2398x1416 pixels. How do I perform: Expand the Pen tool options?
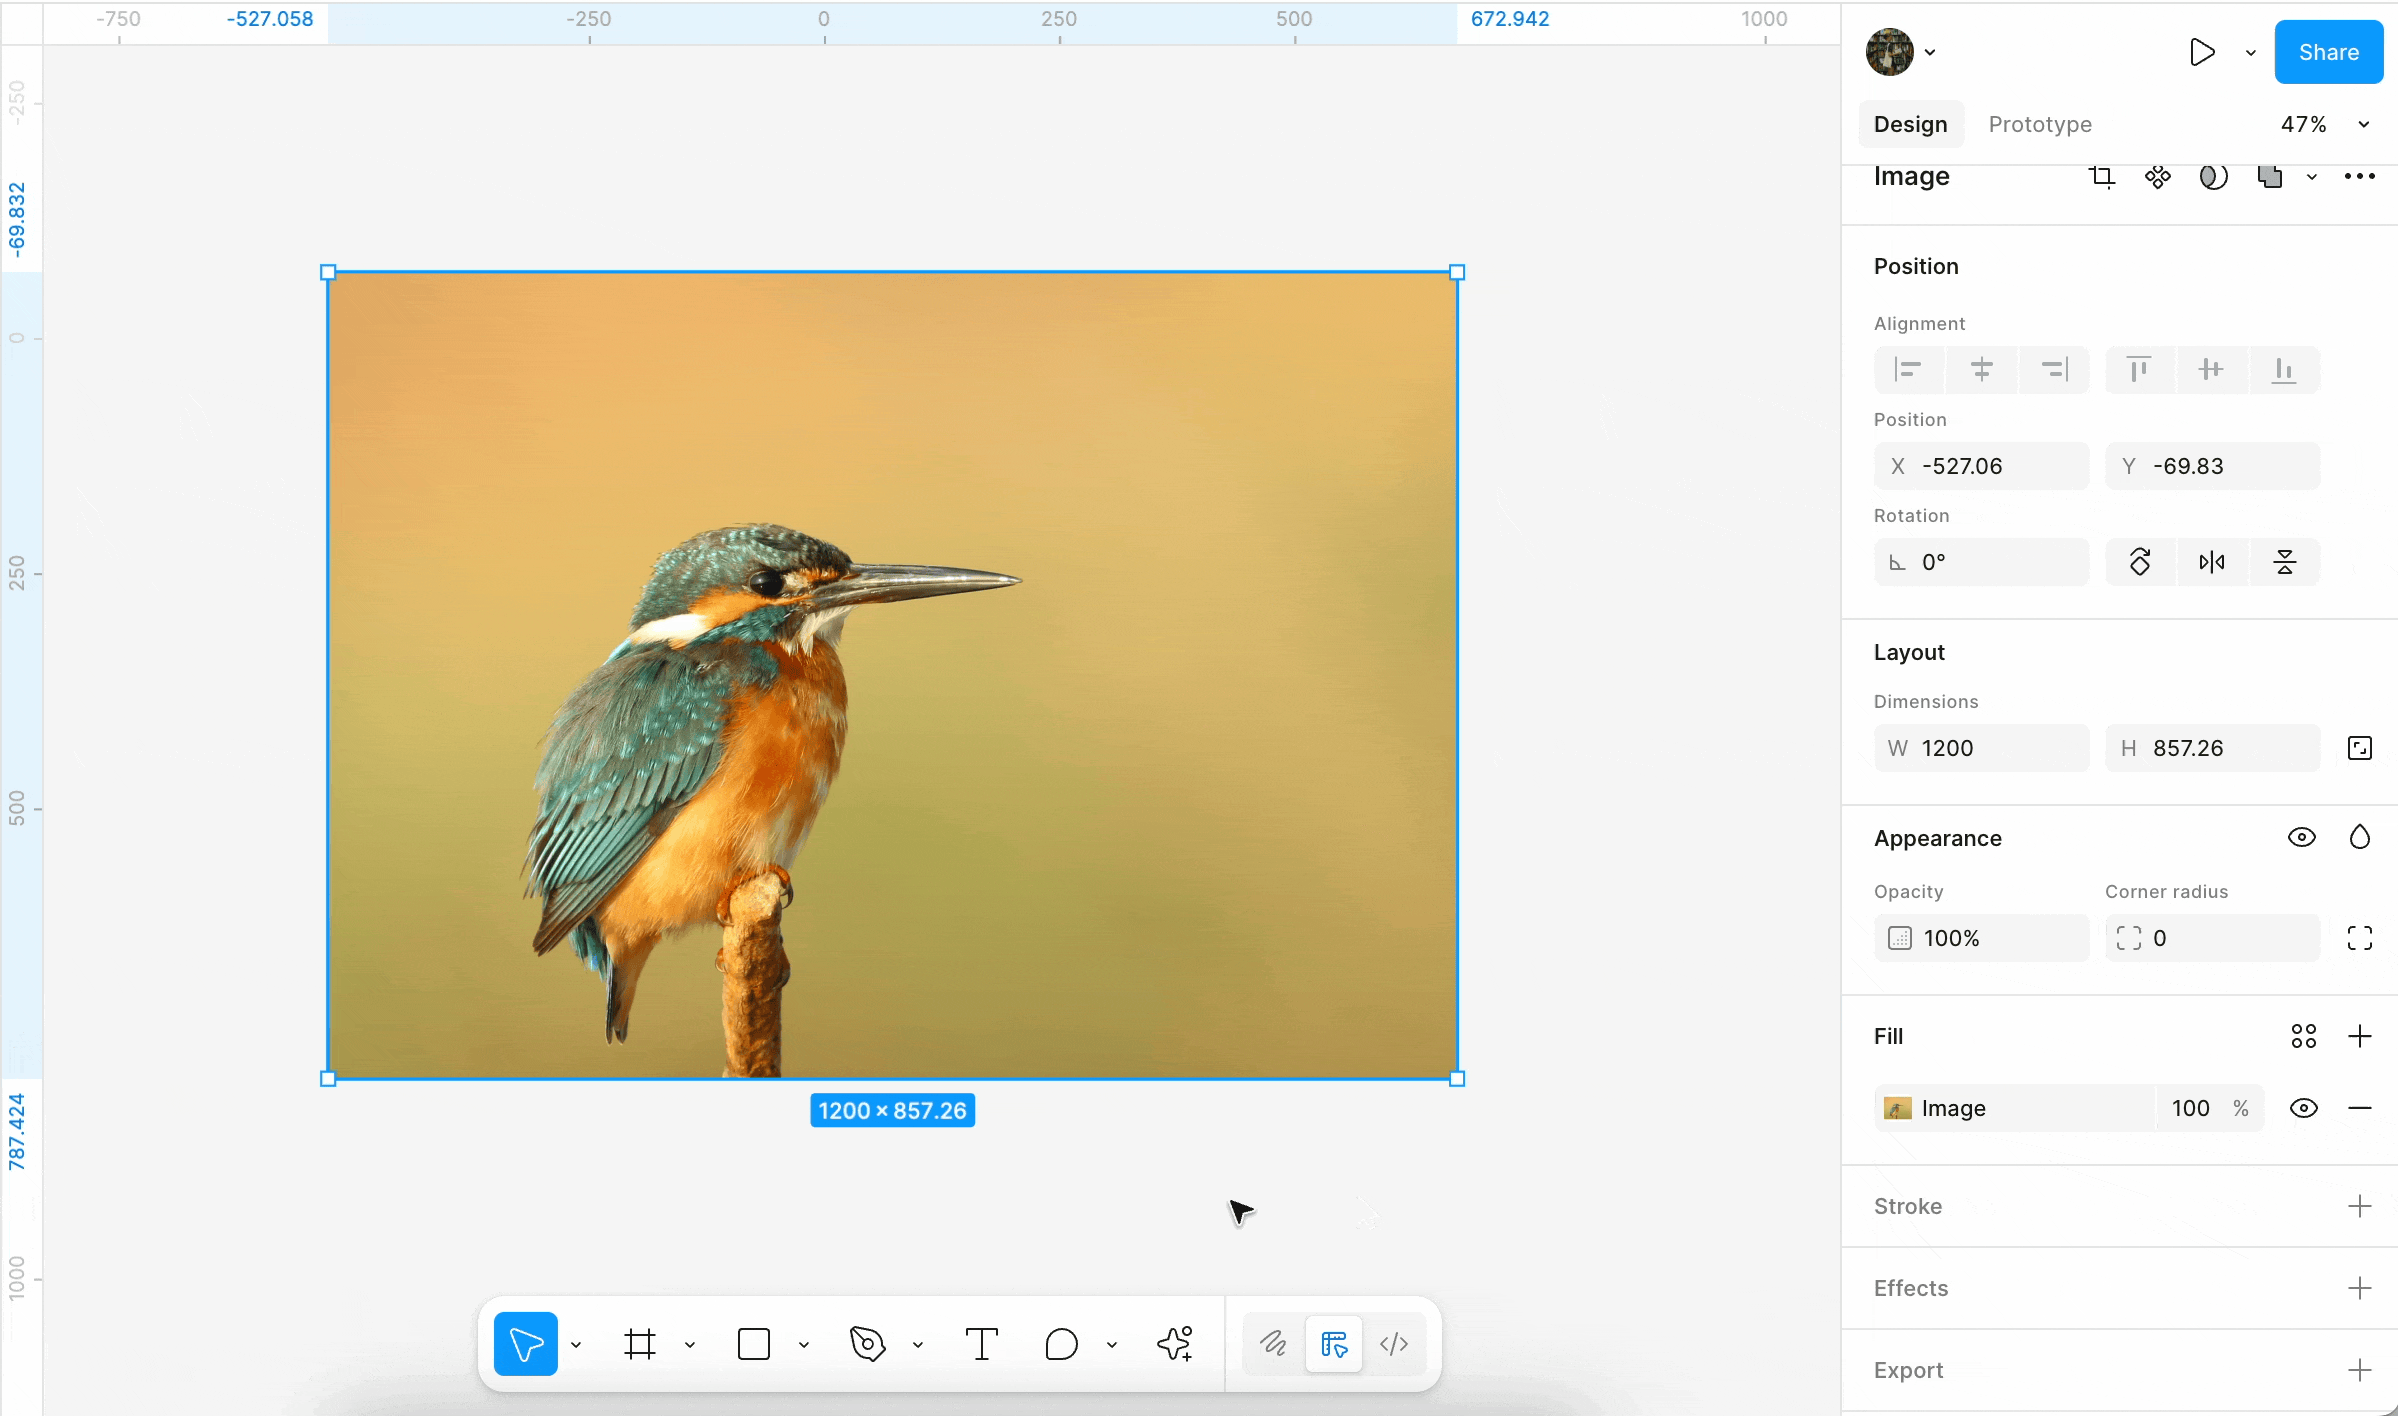[x=918, y=1344]
